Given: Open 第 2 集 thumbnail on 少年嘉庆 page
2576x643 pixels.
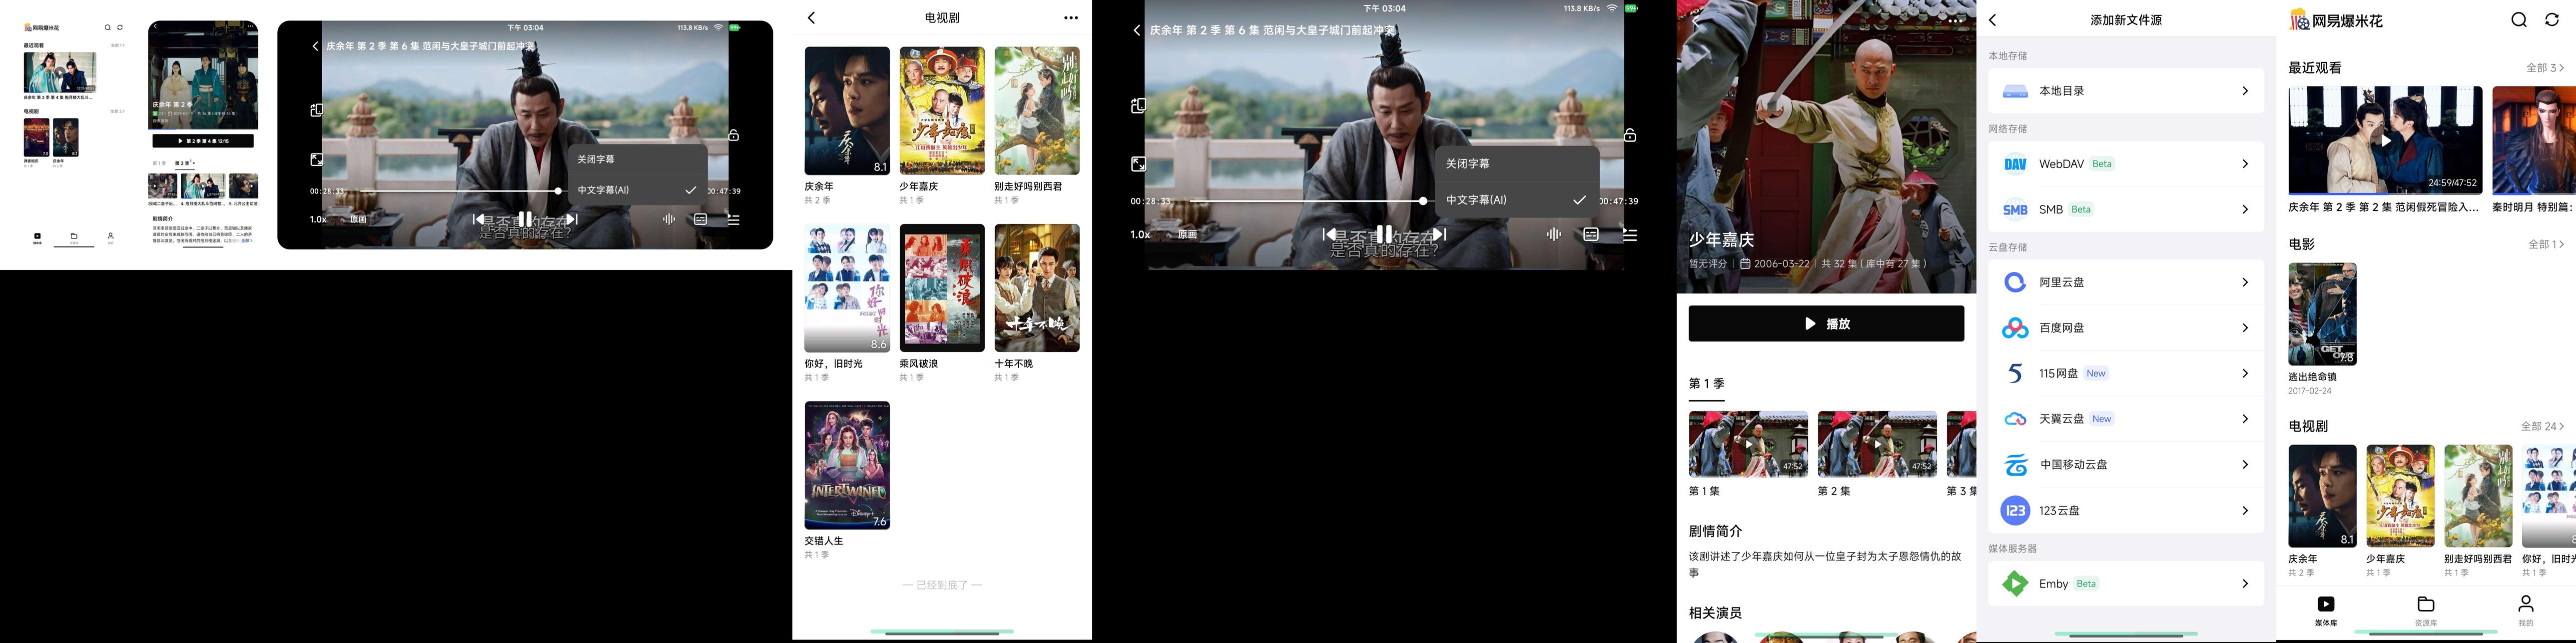Looking at the screenshot, I should [x=1877, y=444].
